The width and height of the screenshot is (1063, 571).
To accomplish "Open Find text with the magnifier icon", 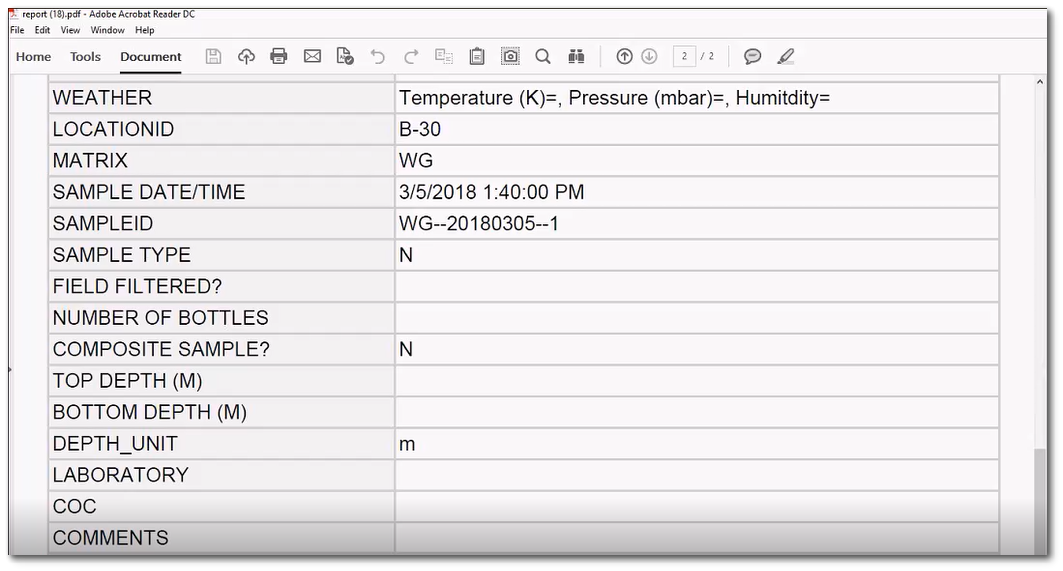I will (543, 57).
